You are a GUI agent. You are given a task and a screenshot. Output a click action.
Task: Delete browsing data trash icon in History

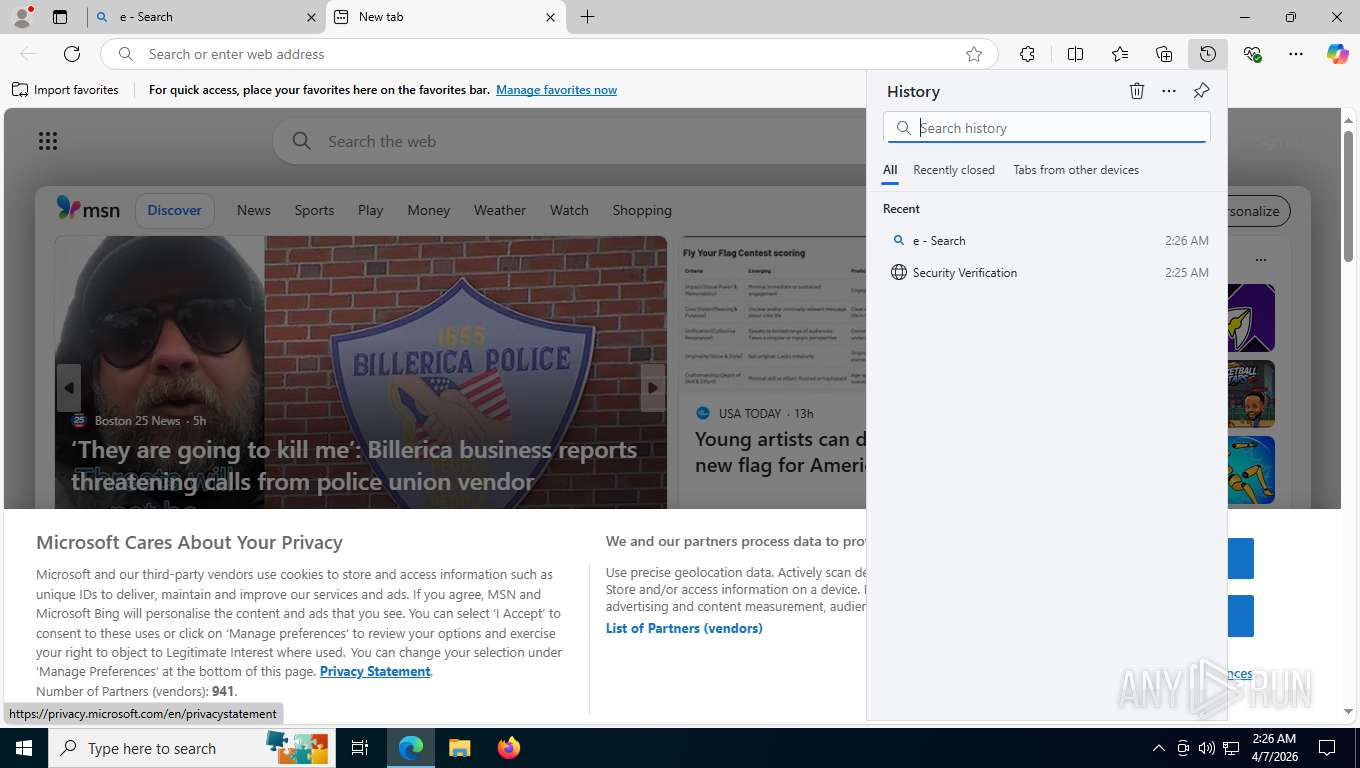pyautogui.click(x=1137, y=91)
